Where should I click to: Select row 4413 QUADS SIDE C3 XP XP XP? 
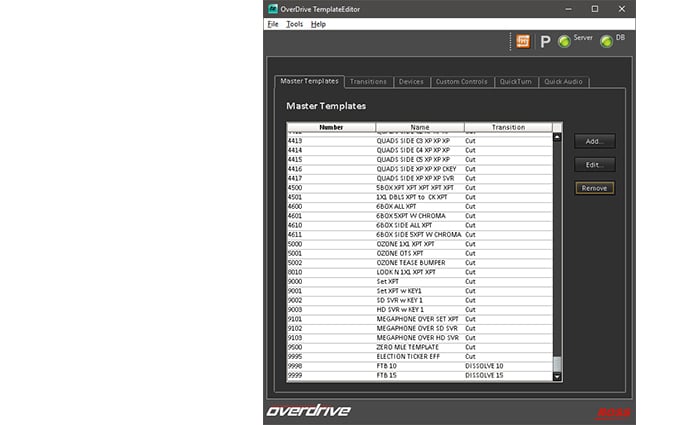[x=420, y=141]
